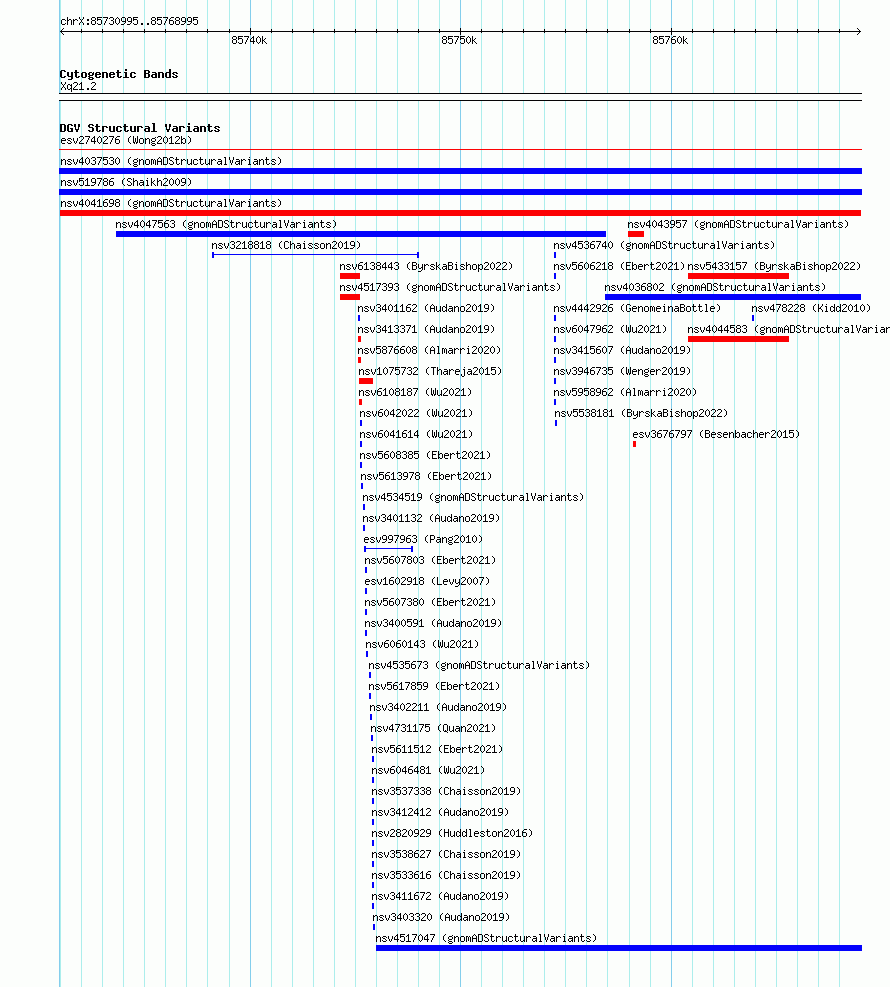The image size is (890, 987).
Task: Click nsv4036802 gnomAD variant label
Action: [715, 287]
